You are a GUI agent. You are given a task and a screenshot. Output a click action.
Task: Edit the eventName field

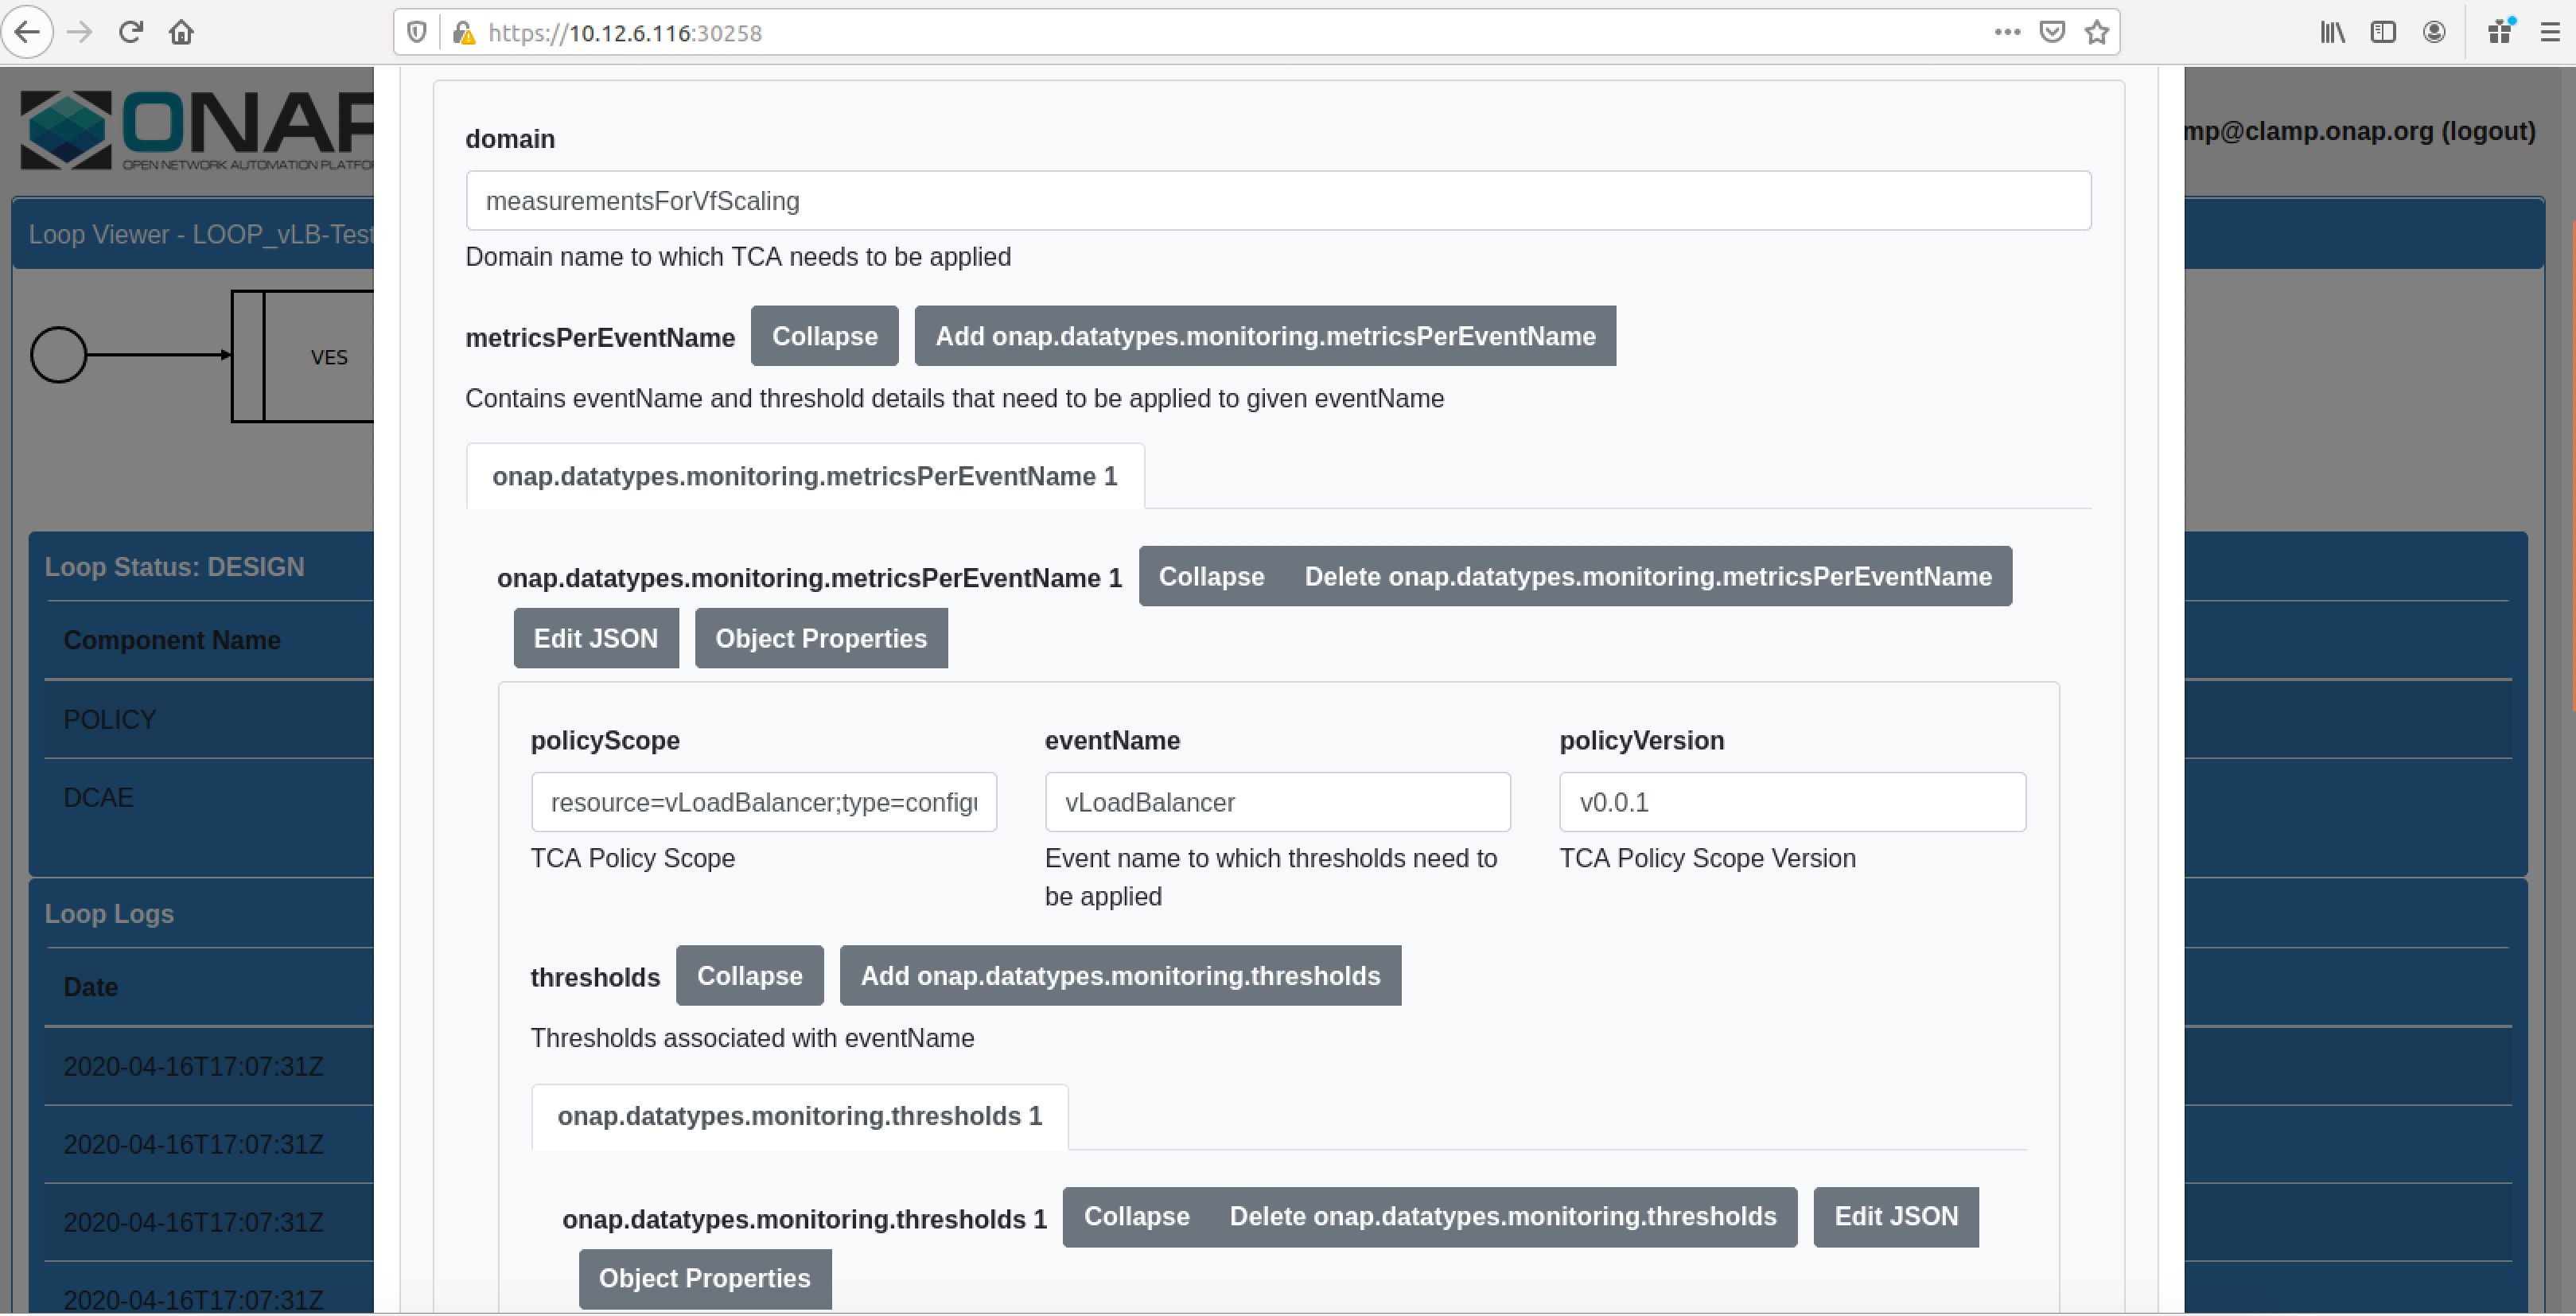(x=1278, y=802)
